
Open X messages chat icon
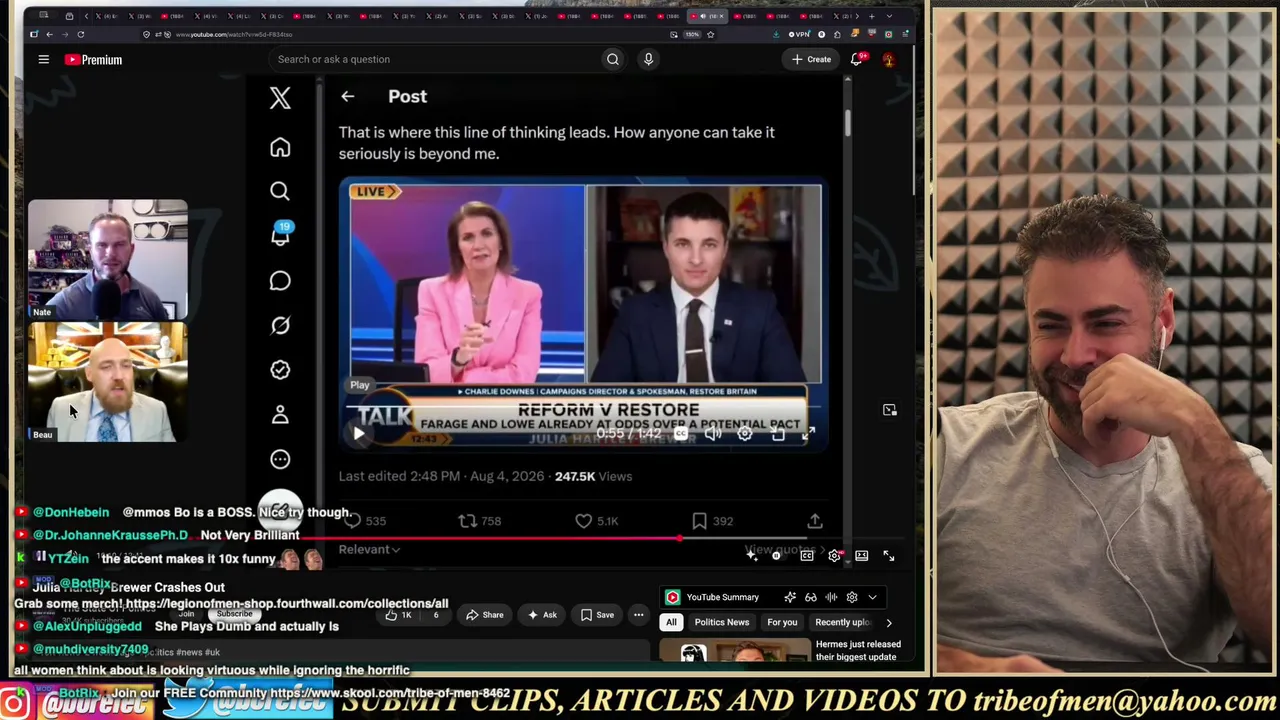tap(280, 281)
